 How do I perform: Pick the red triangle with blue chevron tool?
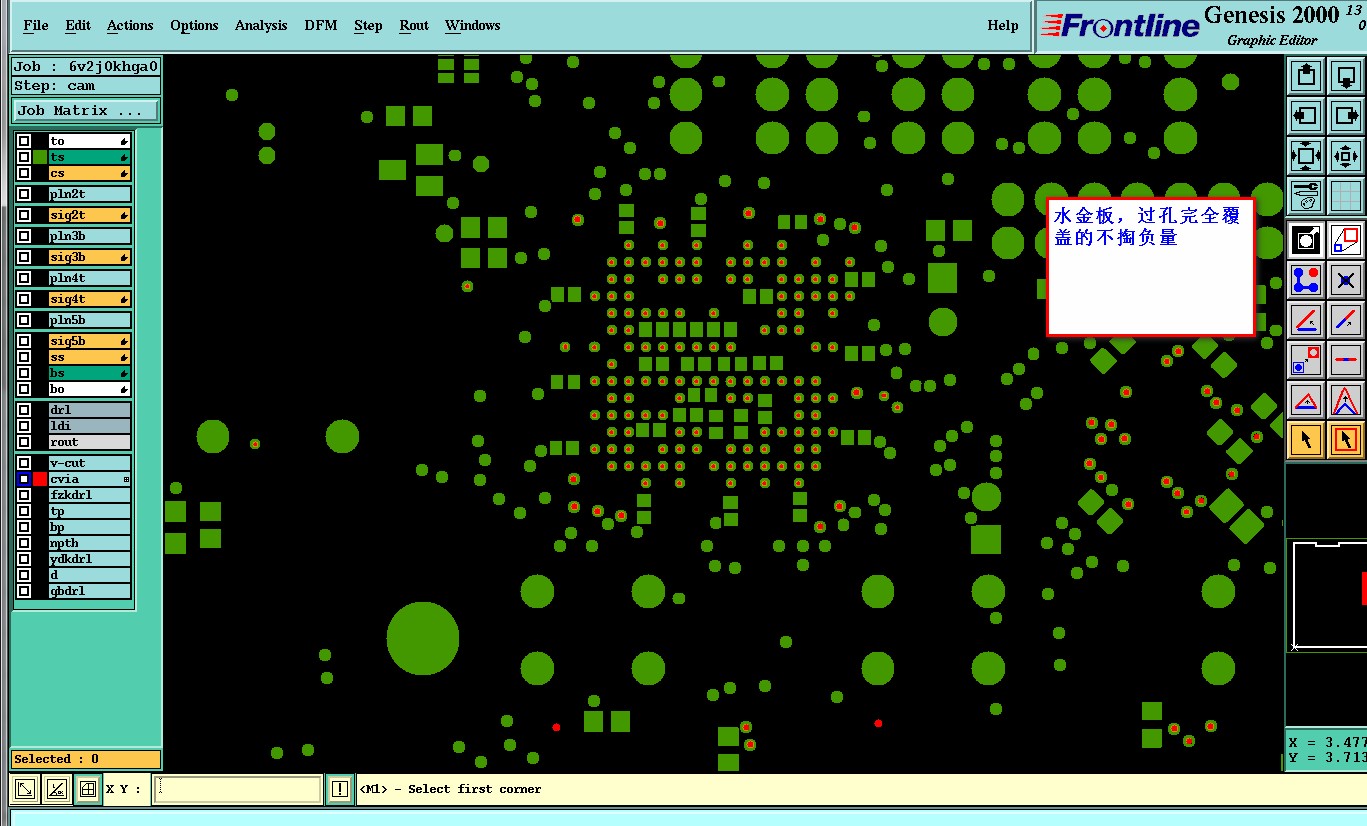1346,400
